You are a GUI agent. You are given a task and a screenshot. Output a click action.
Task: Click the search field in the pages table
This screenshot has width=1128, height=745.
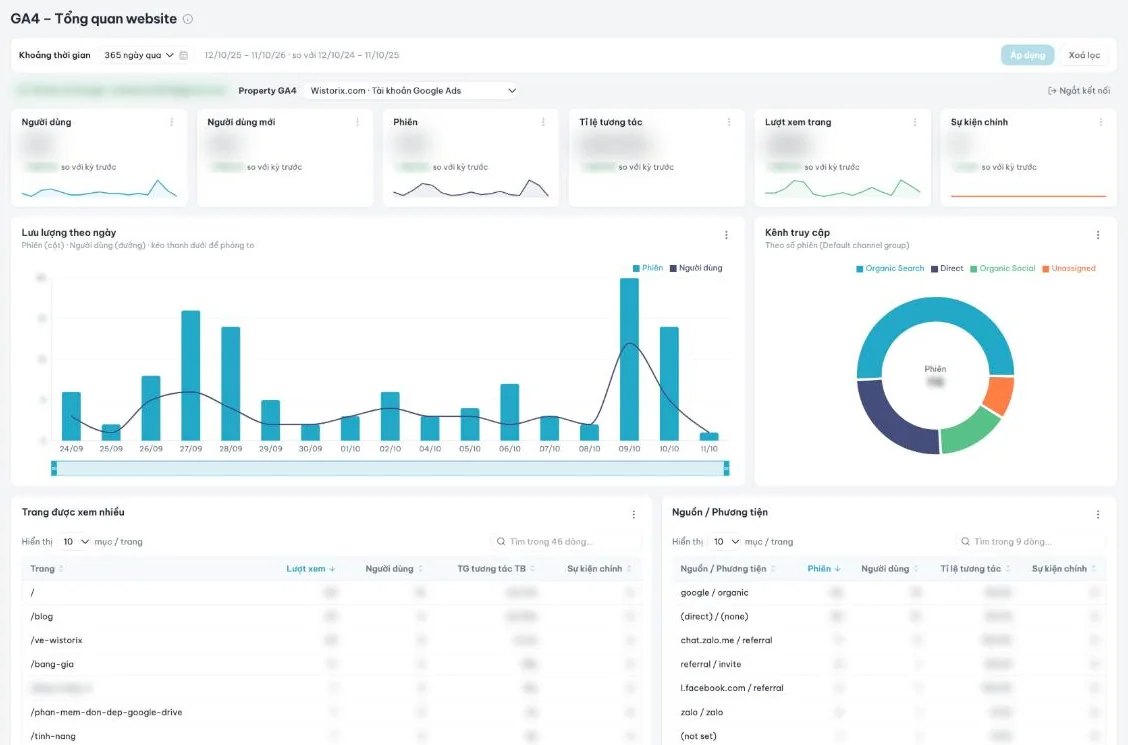pos(565,541)
